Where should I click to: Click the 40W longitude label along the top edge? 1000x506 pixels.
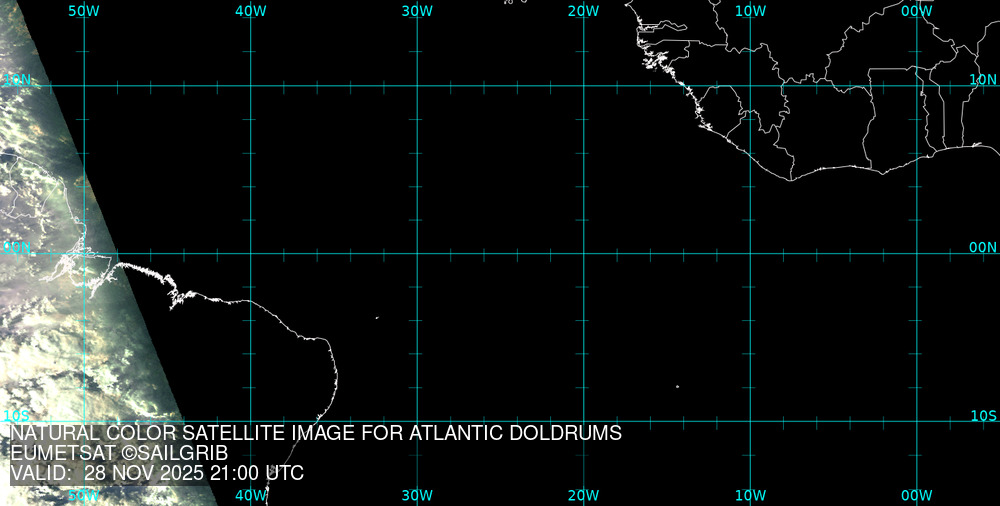251,10
